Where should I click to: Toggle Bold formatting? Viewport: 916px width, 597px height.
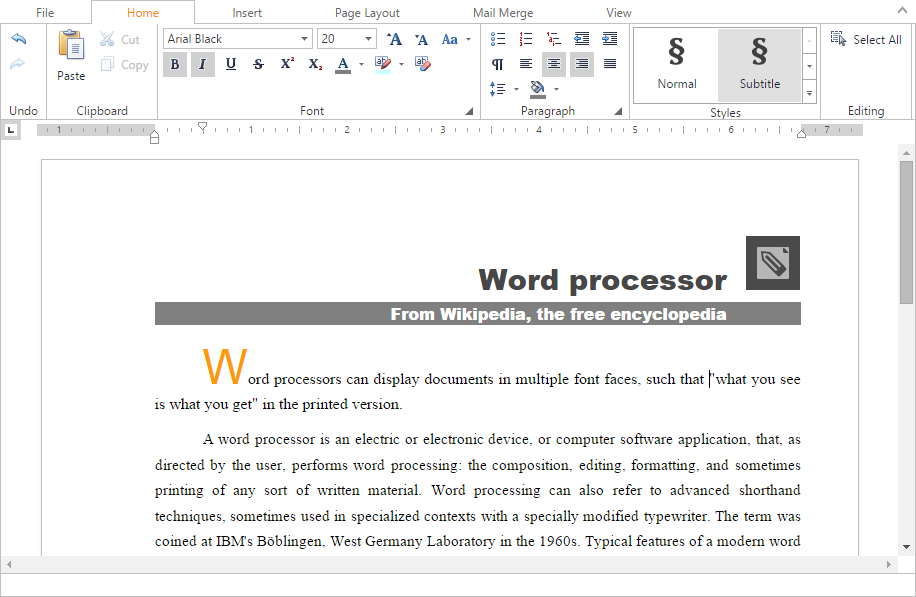pos(175,64)
